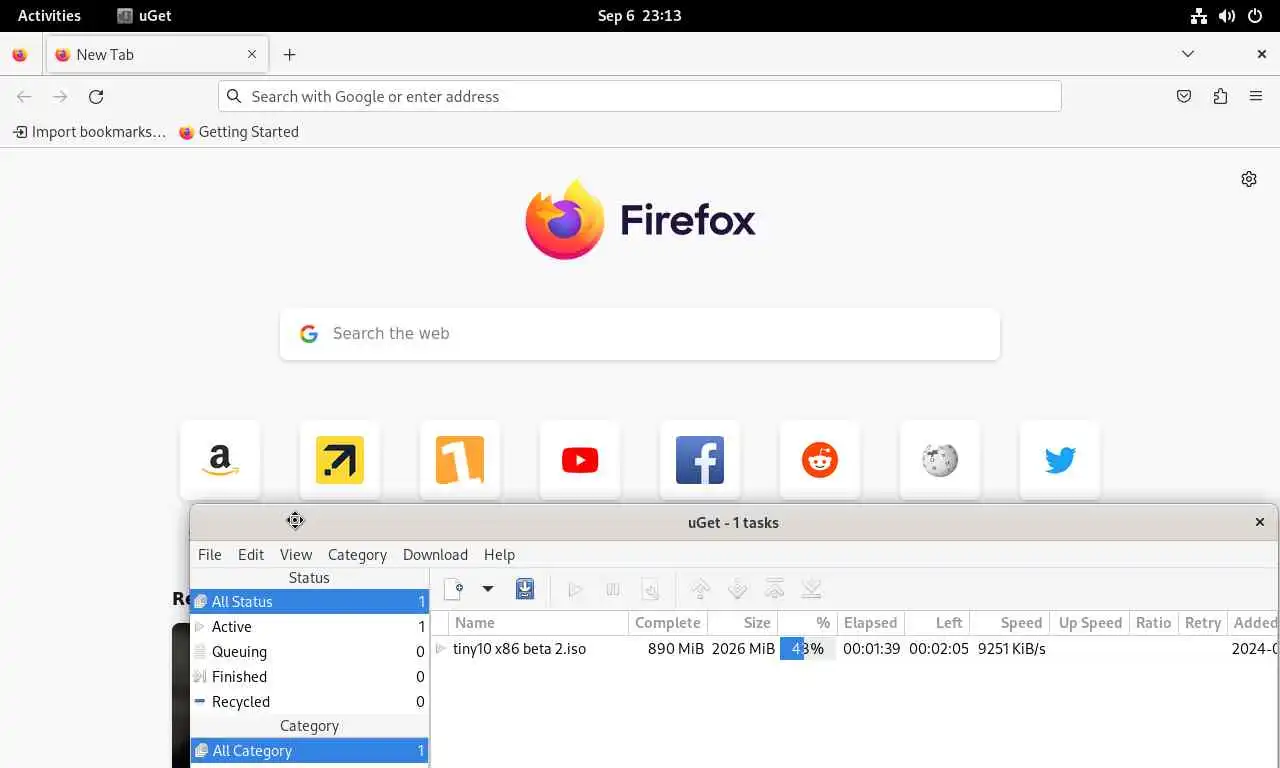Open the list all tabs dropdown in Firefox
Viewport: 1280px width, 768px height.
coord(1187,54)
